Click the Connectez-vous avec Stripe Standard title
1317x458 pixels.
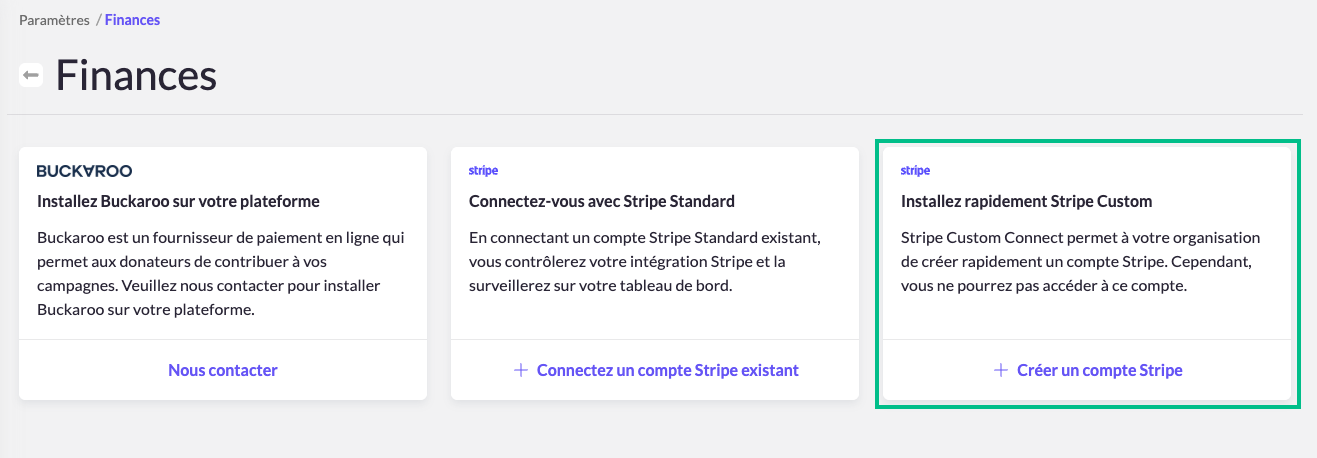tap(602, 201)
